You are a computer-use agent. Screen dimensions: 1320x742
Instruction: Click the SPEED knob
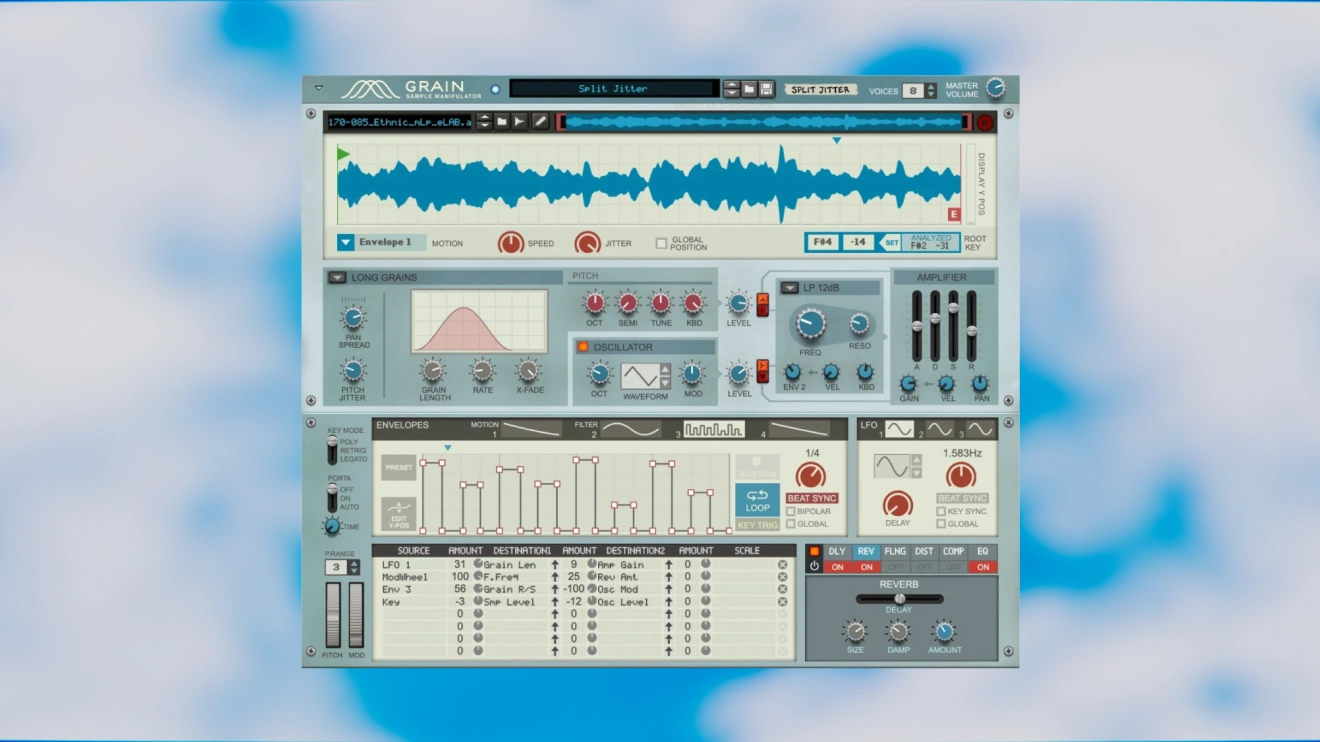tap(511, 243)
